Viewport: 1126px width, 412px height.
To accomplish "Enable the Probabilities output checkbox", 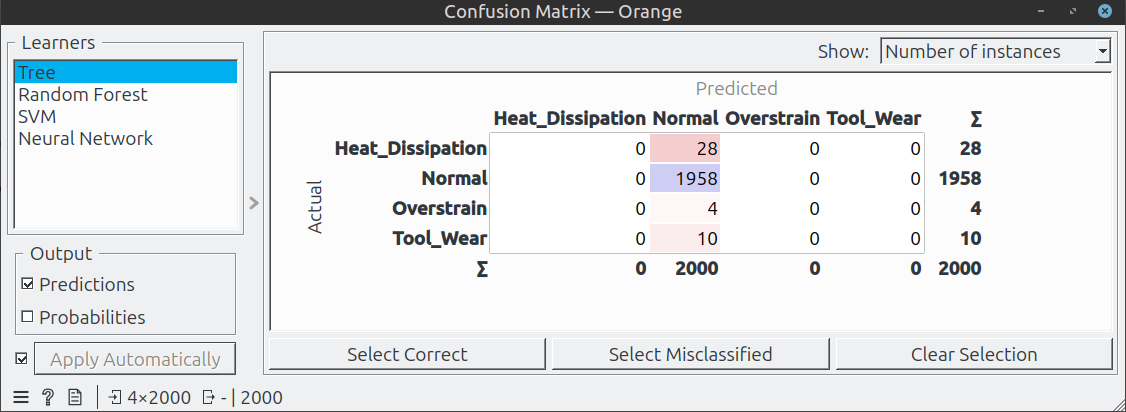I will tap(28, 317).
